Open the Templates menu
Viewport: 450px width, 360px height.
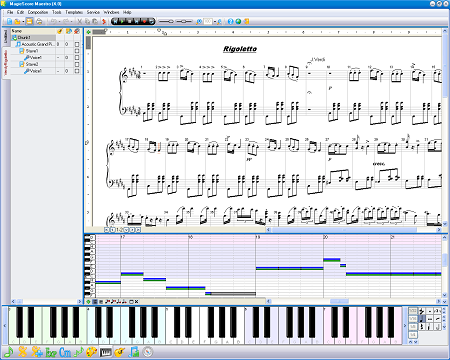(74, 12)
